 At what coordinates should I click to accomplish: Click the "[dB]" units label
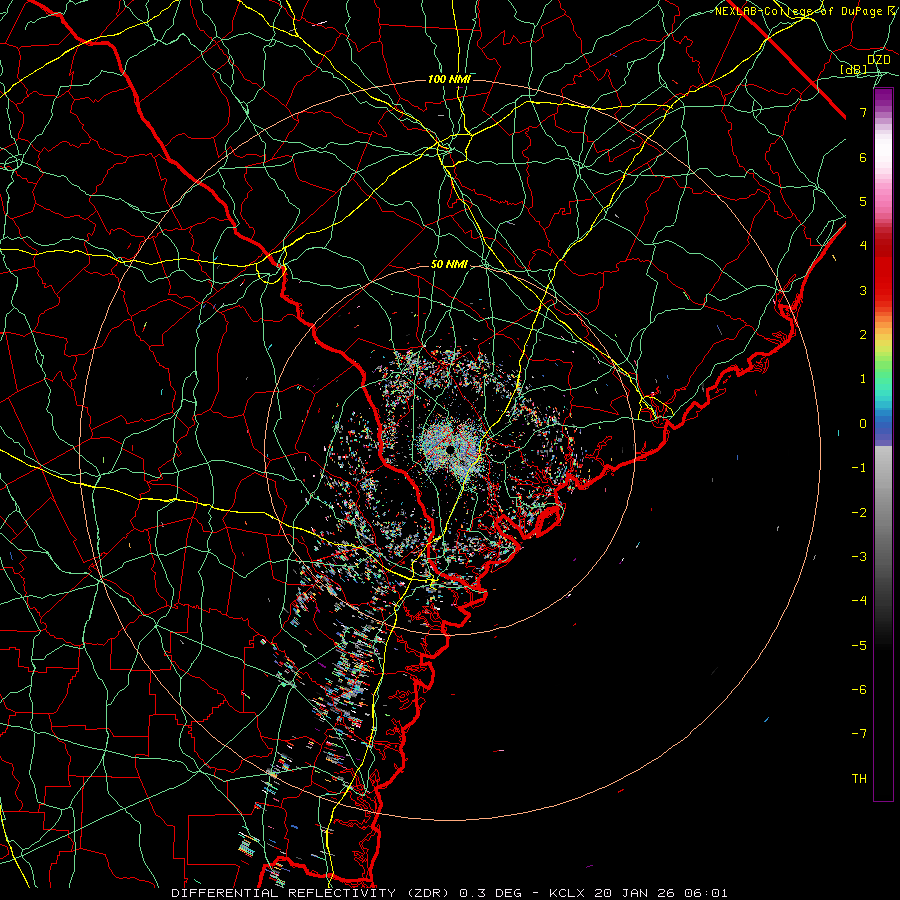point(854,69)
